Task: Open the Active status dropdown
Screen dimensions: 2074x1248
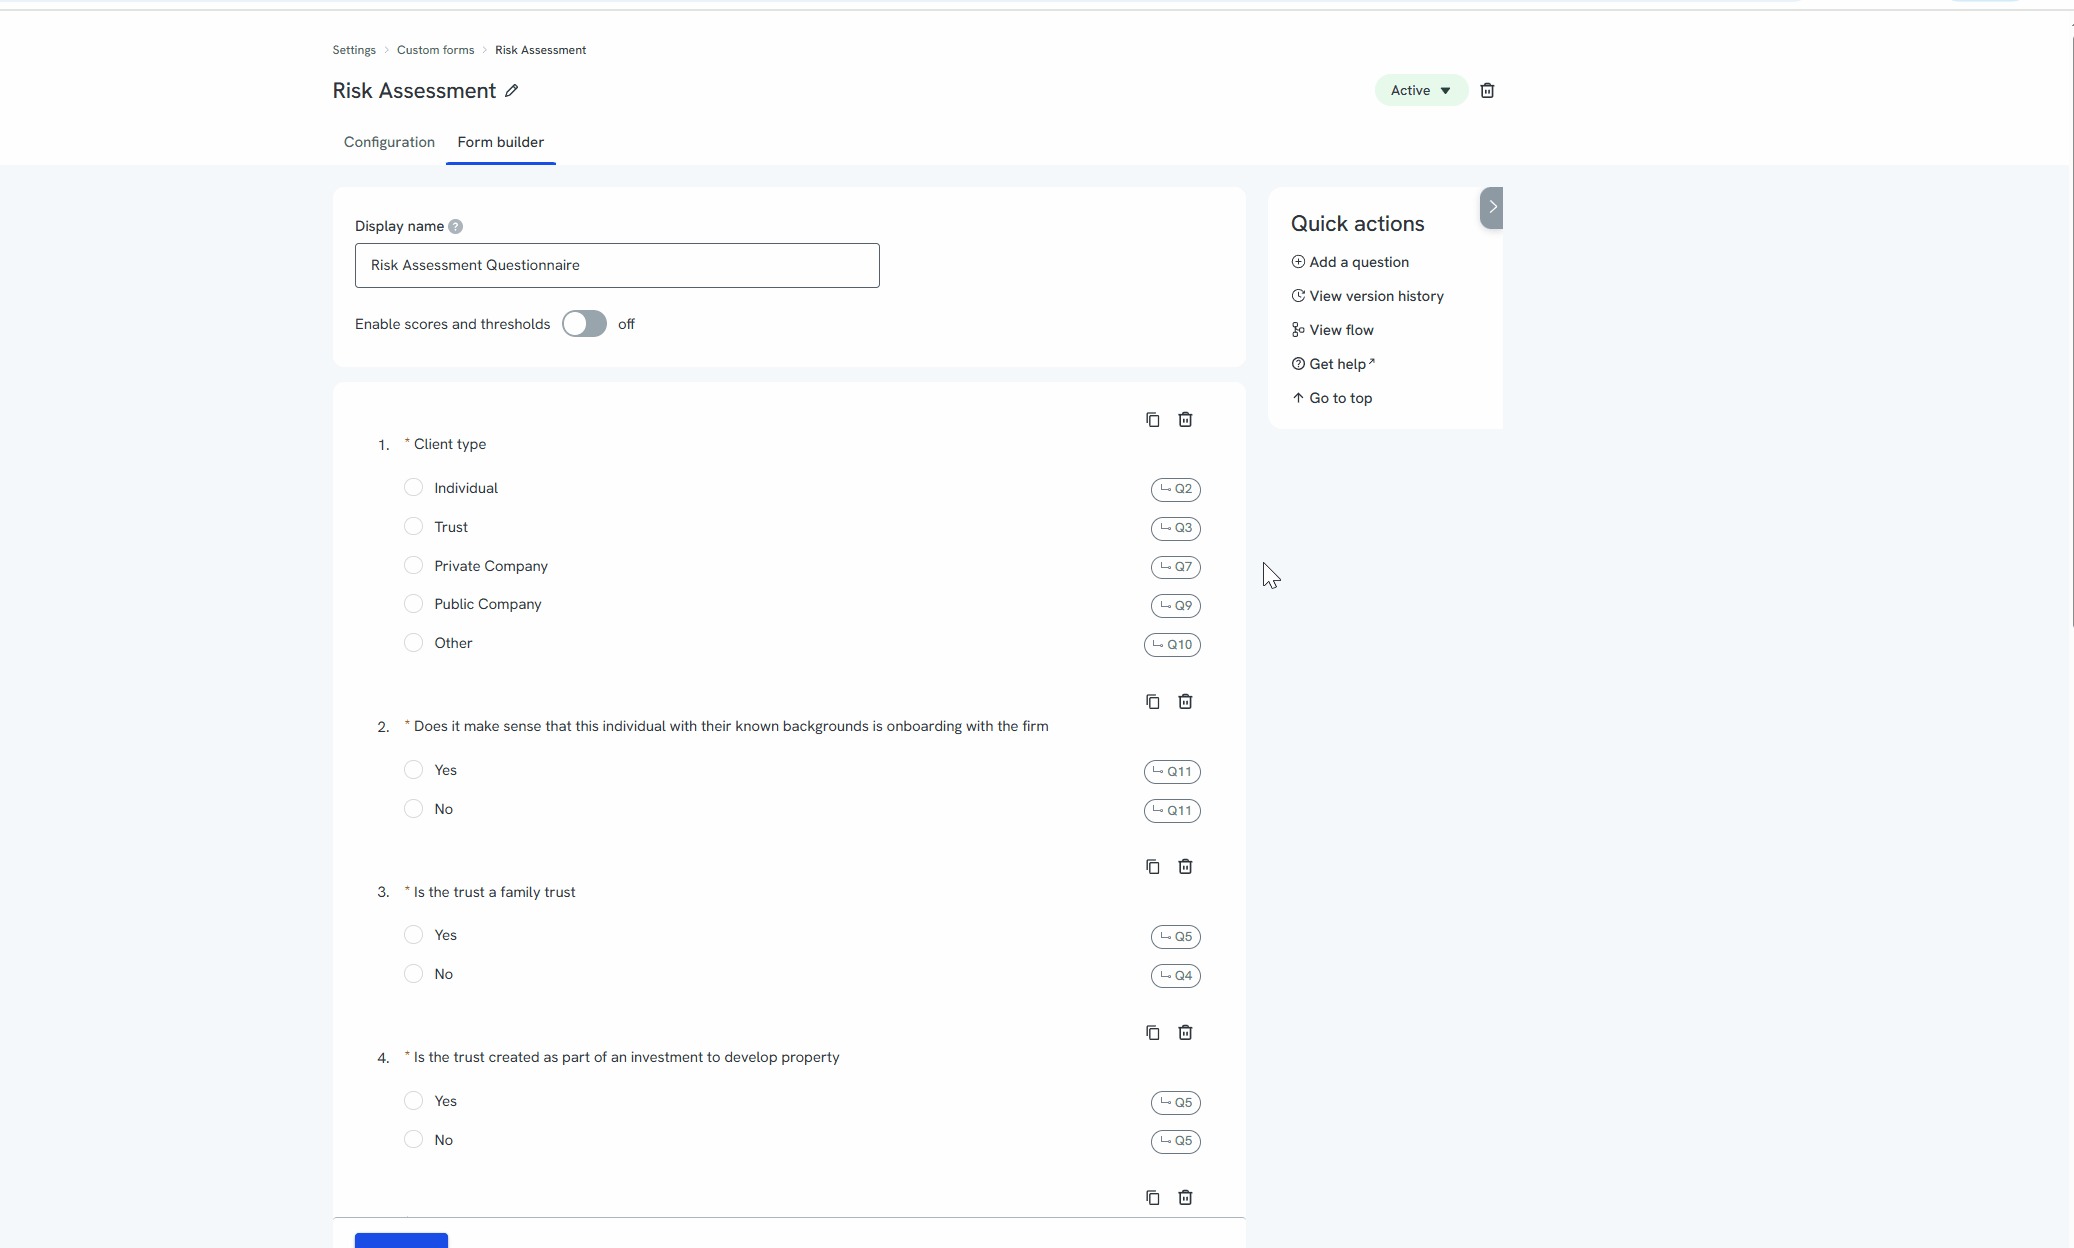Action: (x=1420, y=91)
